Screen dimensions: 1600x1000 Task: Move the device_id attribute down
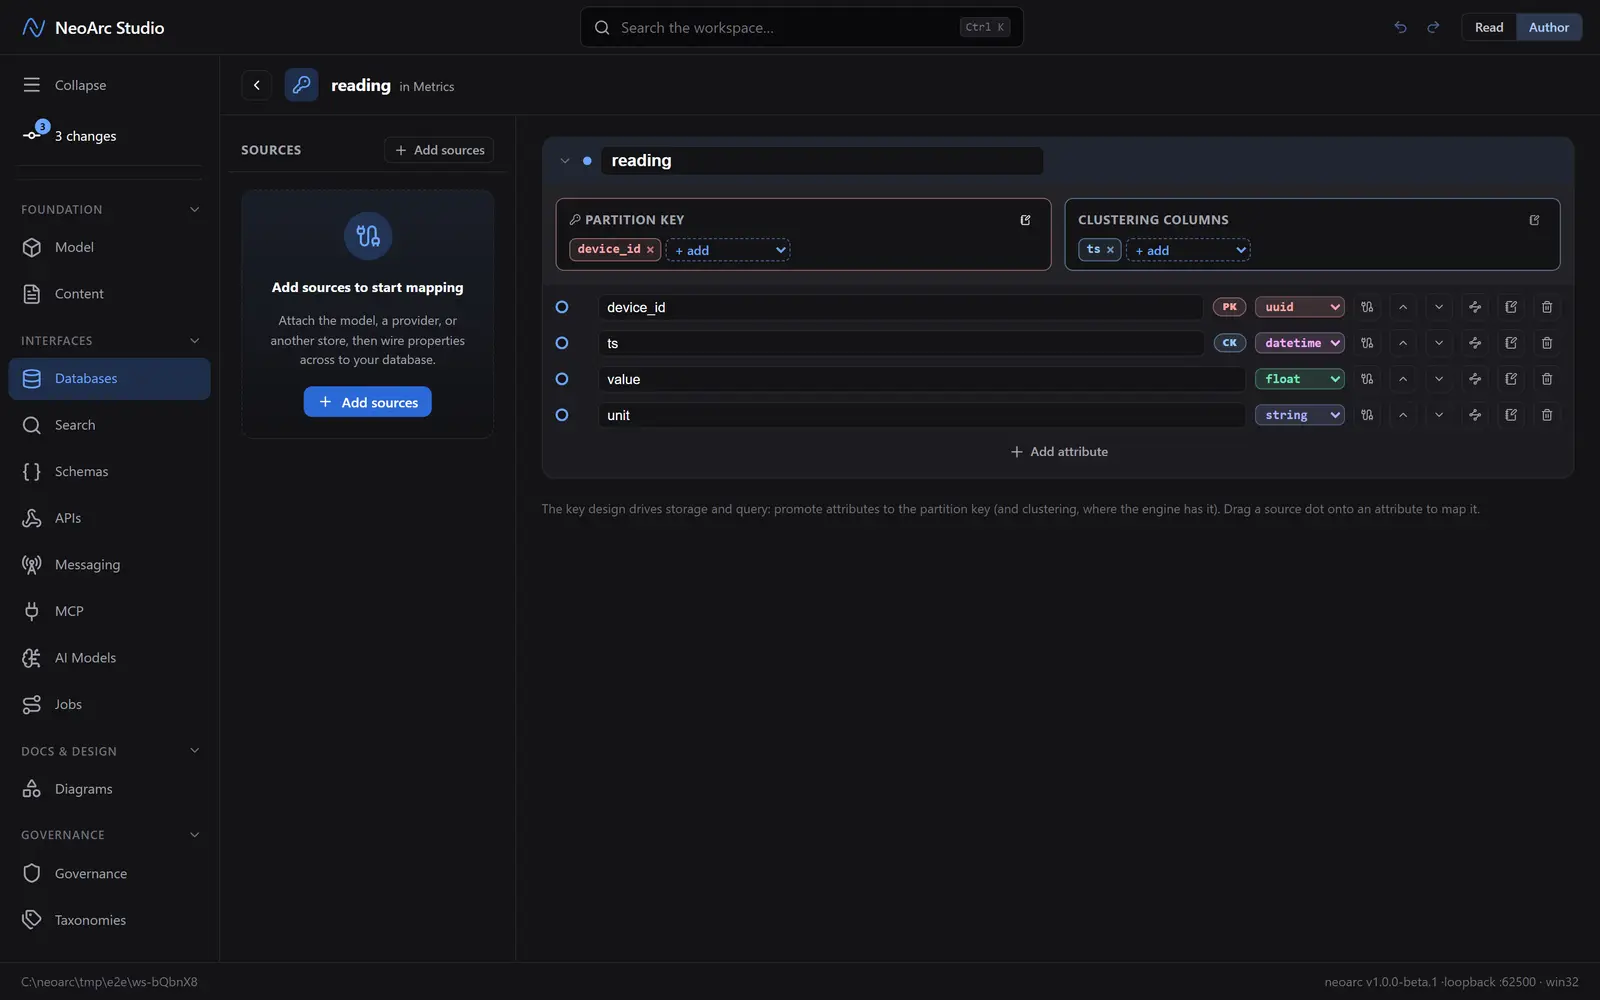click(x=1439, y=307)
